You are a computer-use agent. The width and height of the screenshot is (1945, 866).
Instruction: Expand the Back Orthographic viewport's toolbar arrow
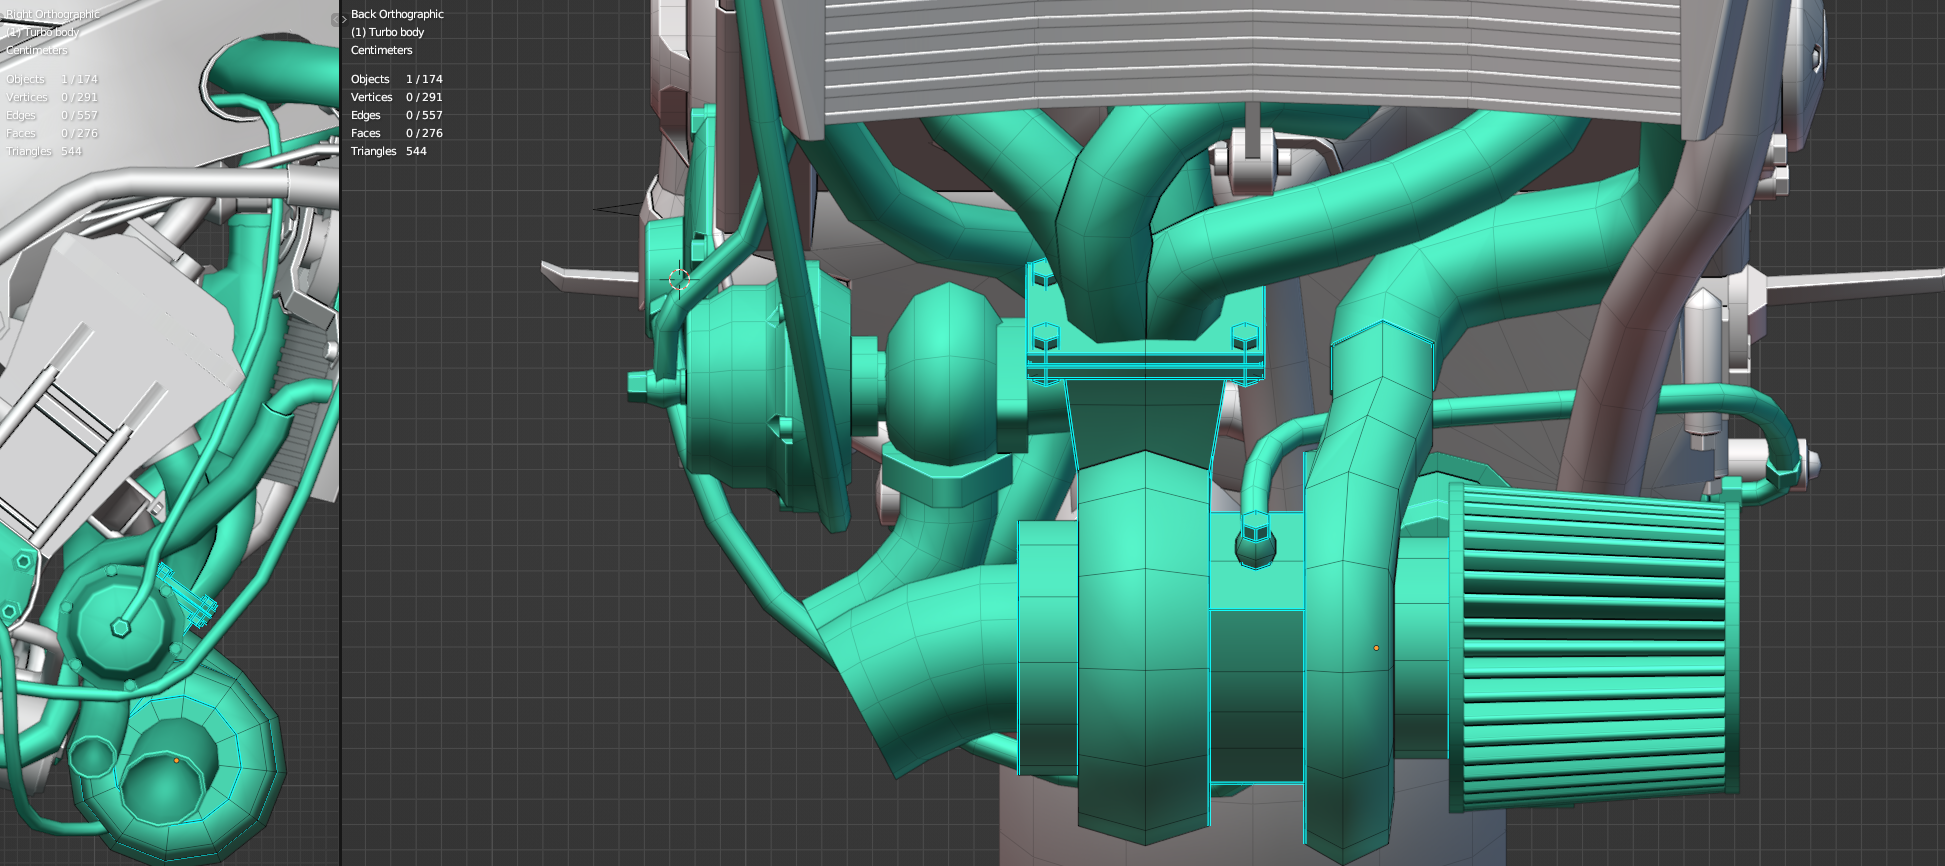(344, 19)
